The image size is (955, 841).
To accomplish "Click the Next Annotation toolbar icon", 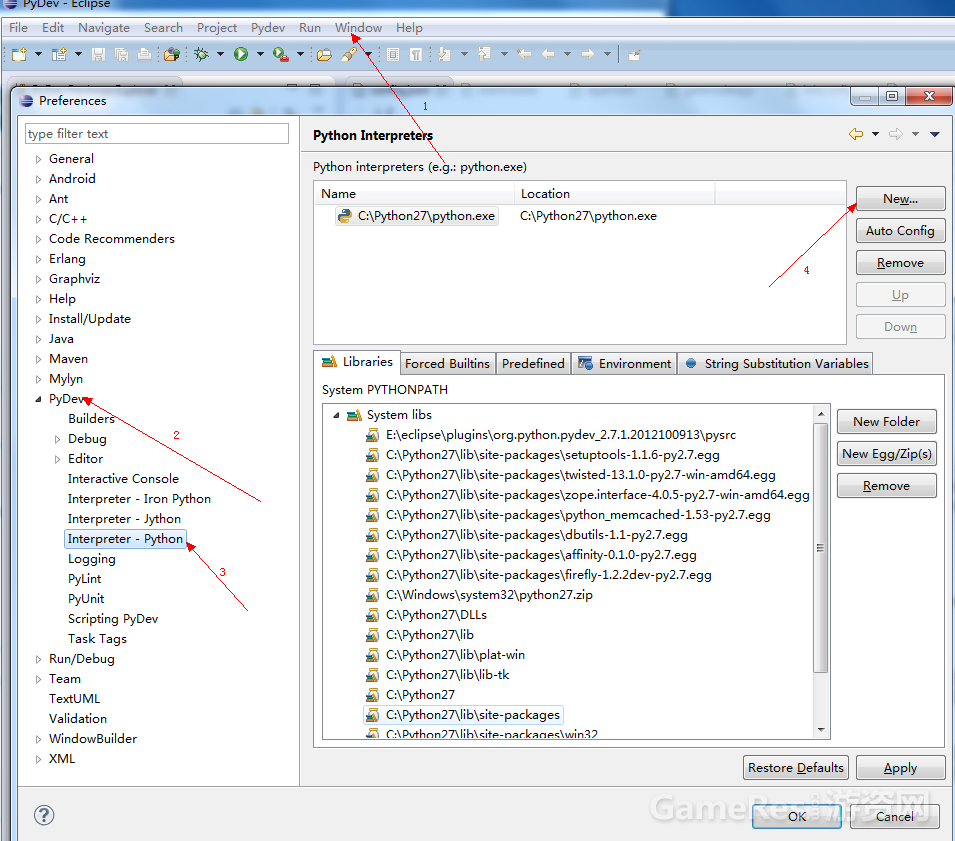I will [x=445, y=54].
